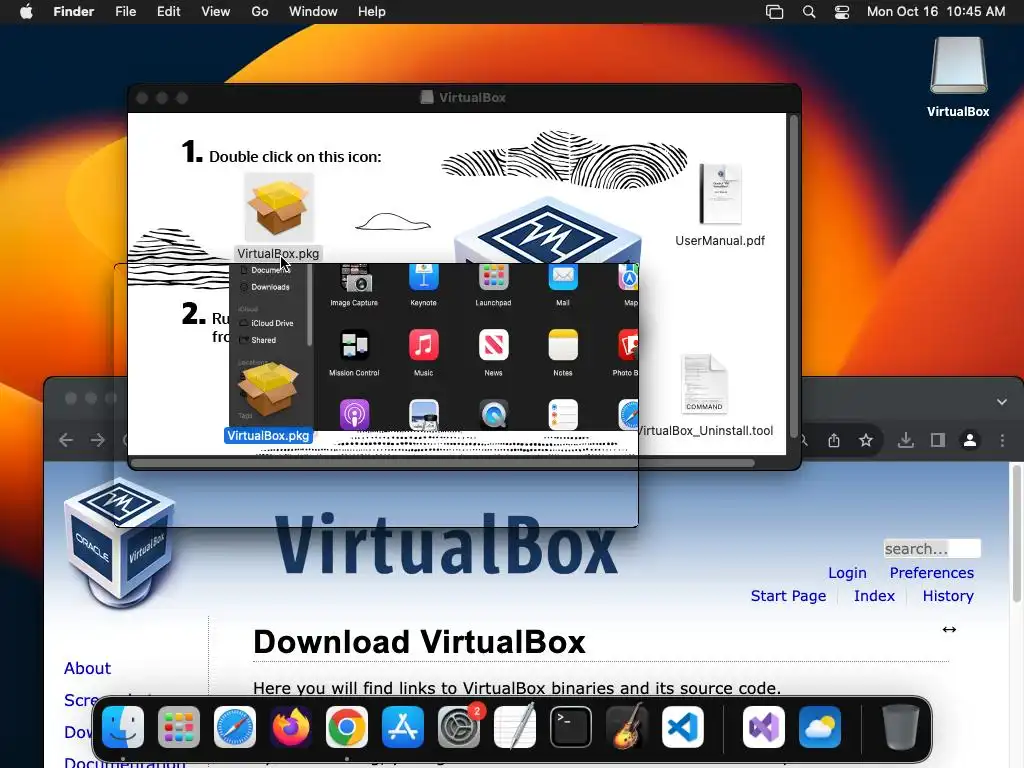Follow the History link
The width and height of the screenshot is (1024, 768).
coord(948,596)
